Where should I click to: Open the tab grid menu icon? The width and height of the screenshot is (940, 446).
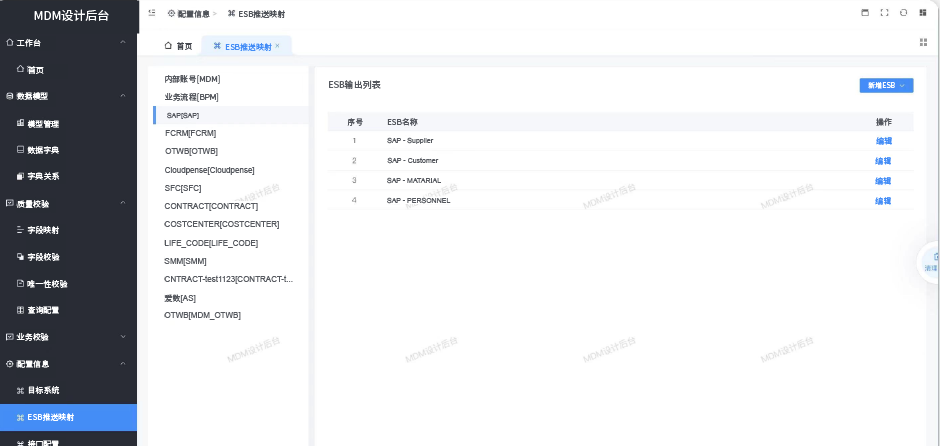(x=923, y=42)
